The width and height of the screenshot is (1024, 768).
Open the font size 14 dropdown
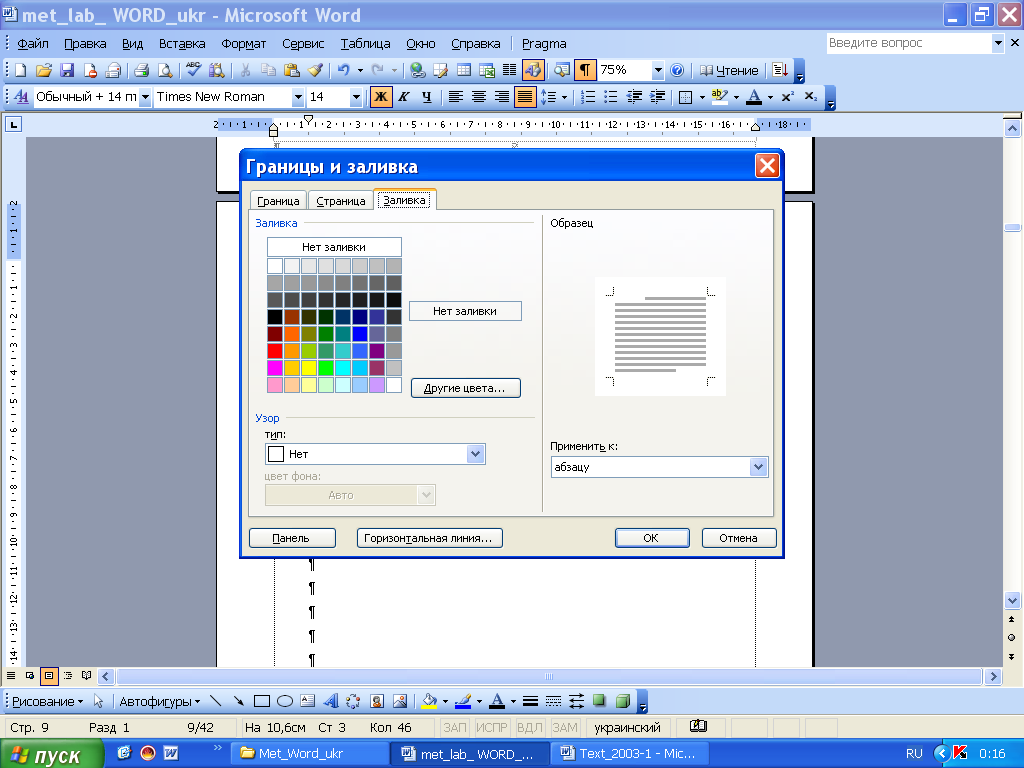click(x=356, y=97)
